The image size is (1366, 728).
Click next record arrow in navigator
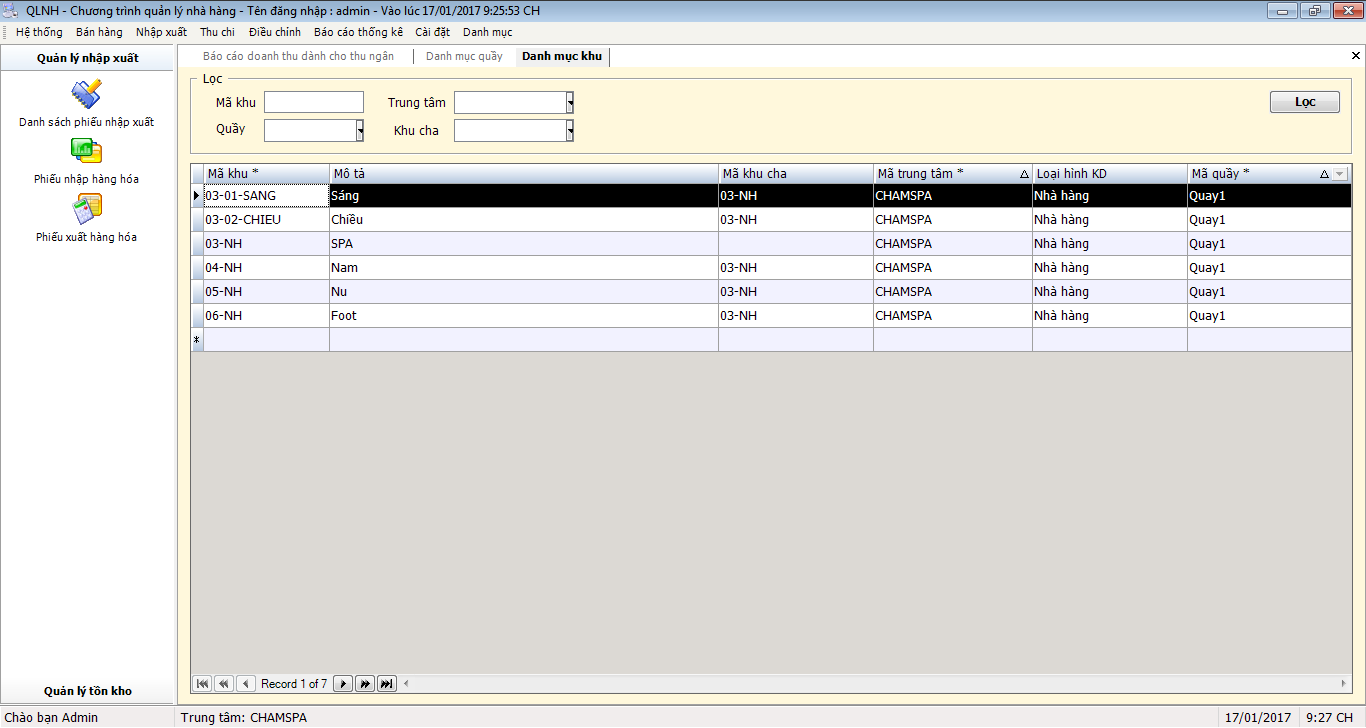pyautogui.click(x=343, y=684)
